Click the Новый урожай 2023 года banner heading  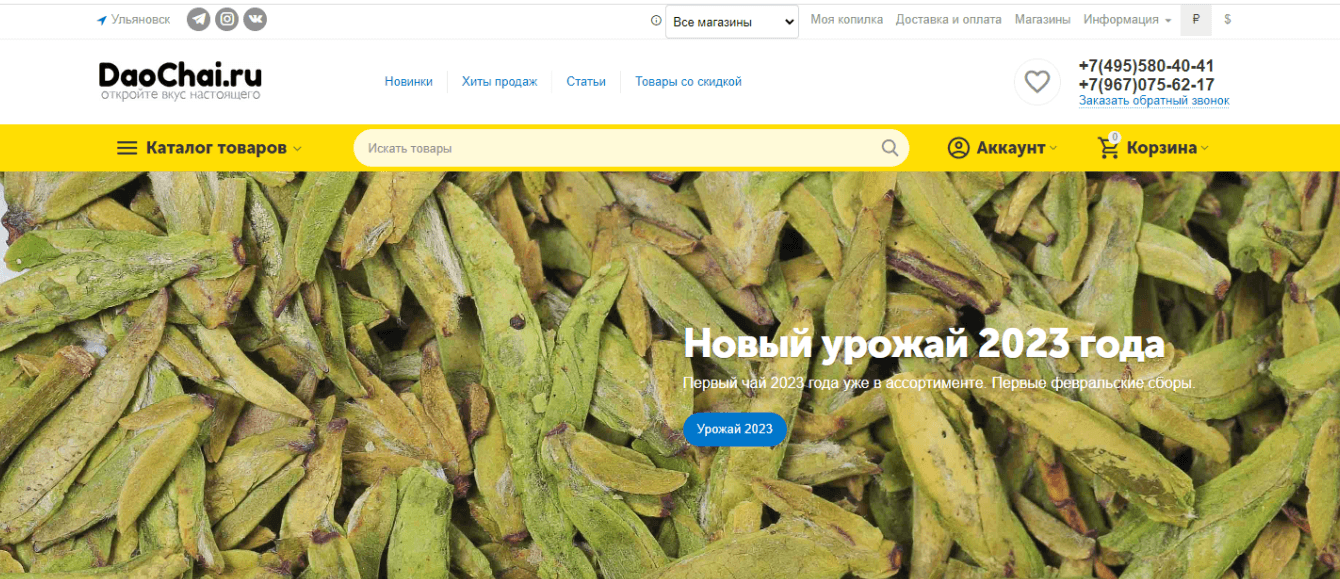[x=924, y=345]
